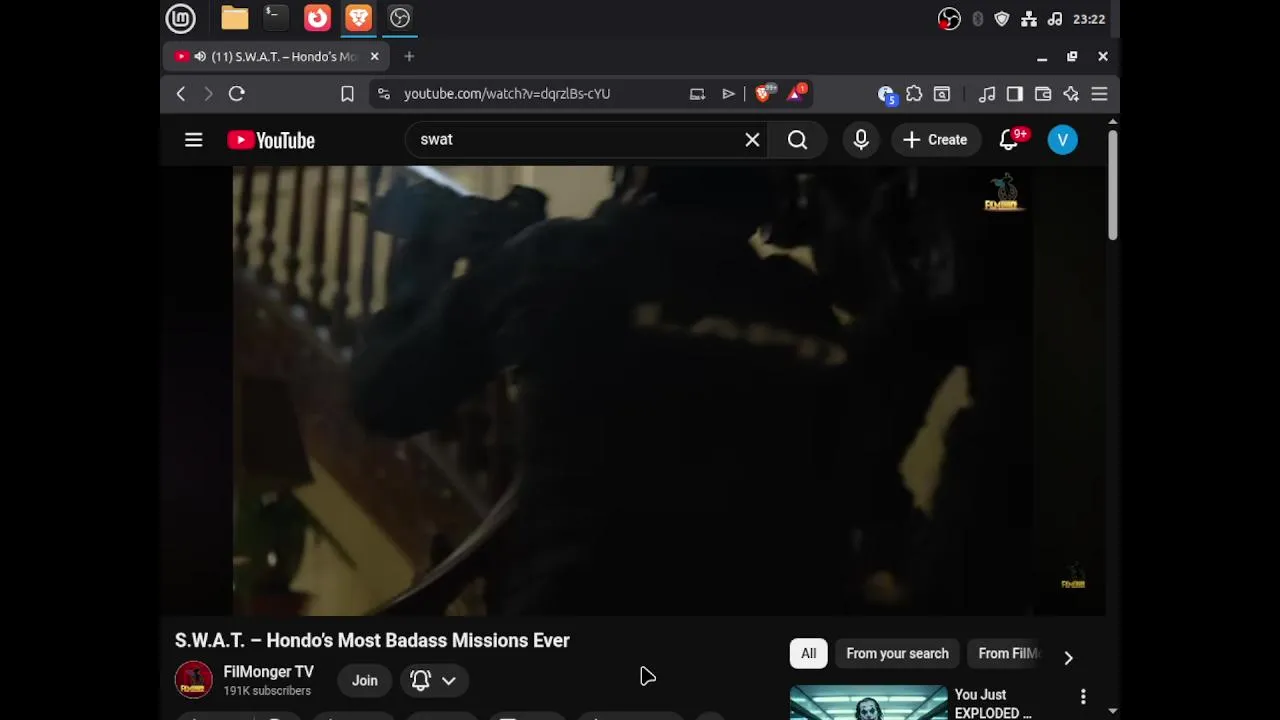Go forward in browser history
Viewport: 1280px width, 720px height.
208,94
